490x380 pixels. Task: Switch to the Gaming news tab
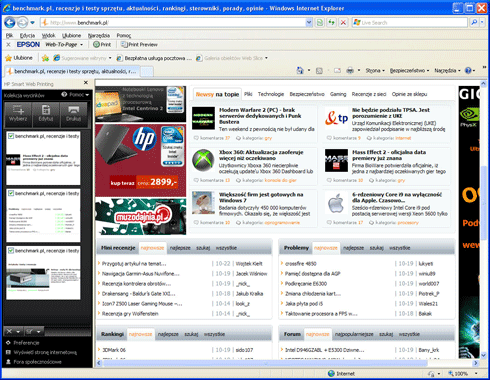tap(338, 94)
